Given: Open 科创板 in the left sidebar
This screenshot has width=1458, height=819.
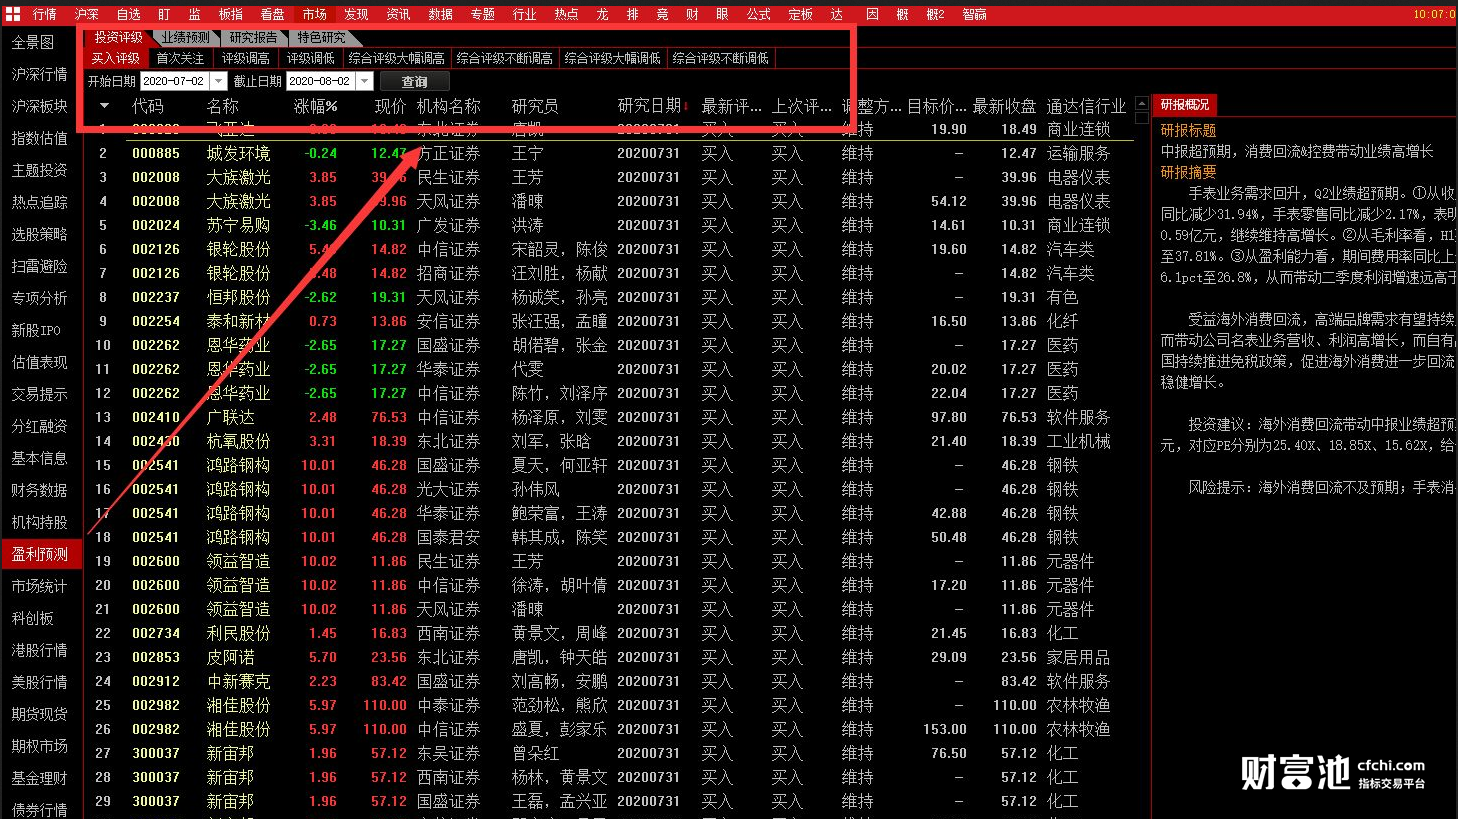Looking at the screenshot, I should click(33, 618).
